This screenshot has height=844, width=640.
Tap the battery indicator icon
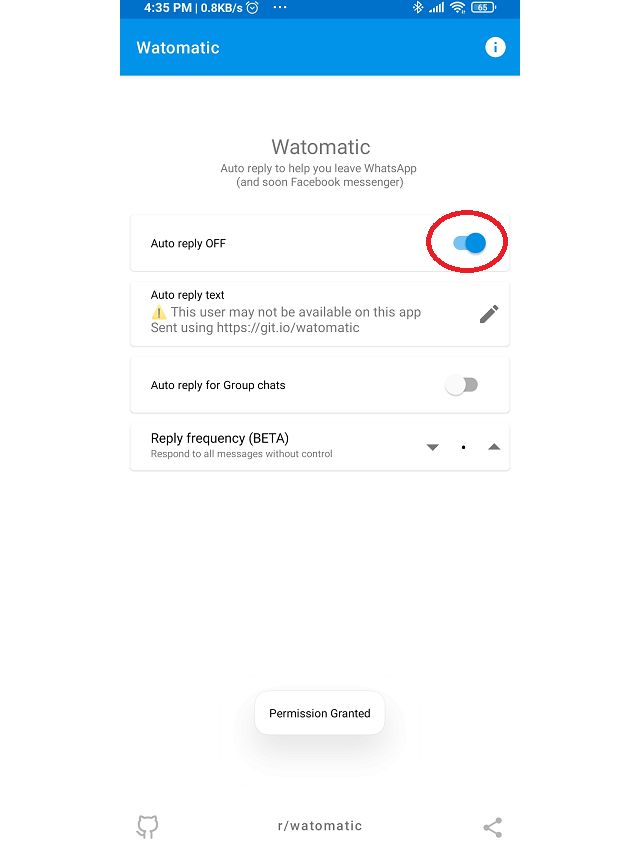point(483,8)
